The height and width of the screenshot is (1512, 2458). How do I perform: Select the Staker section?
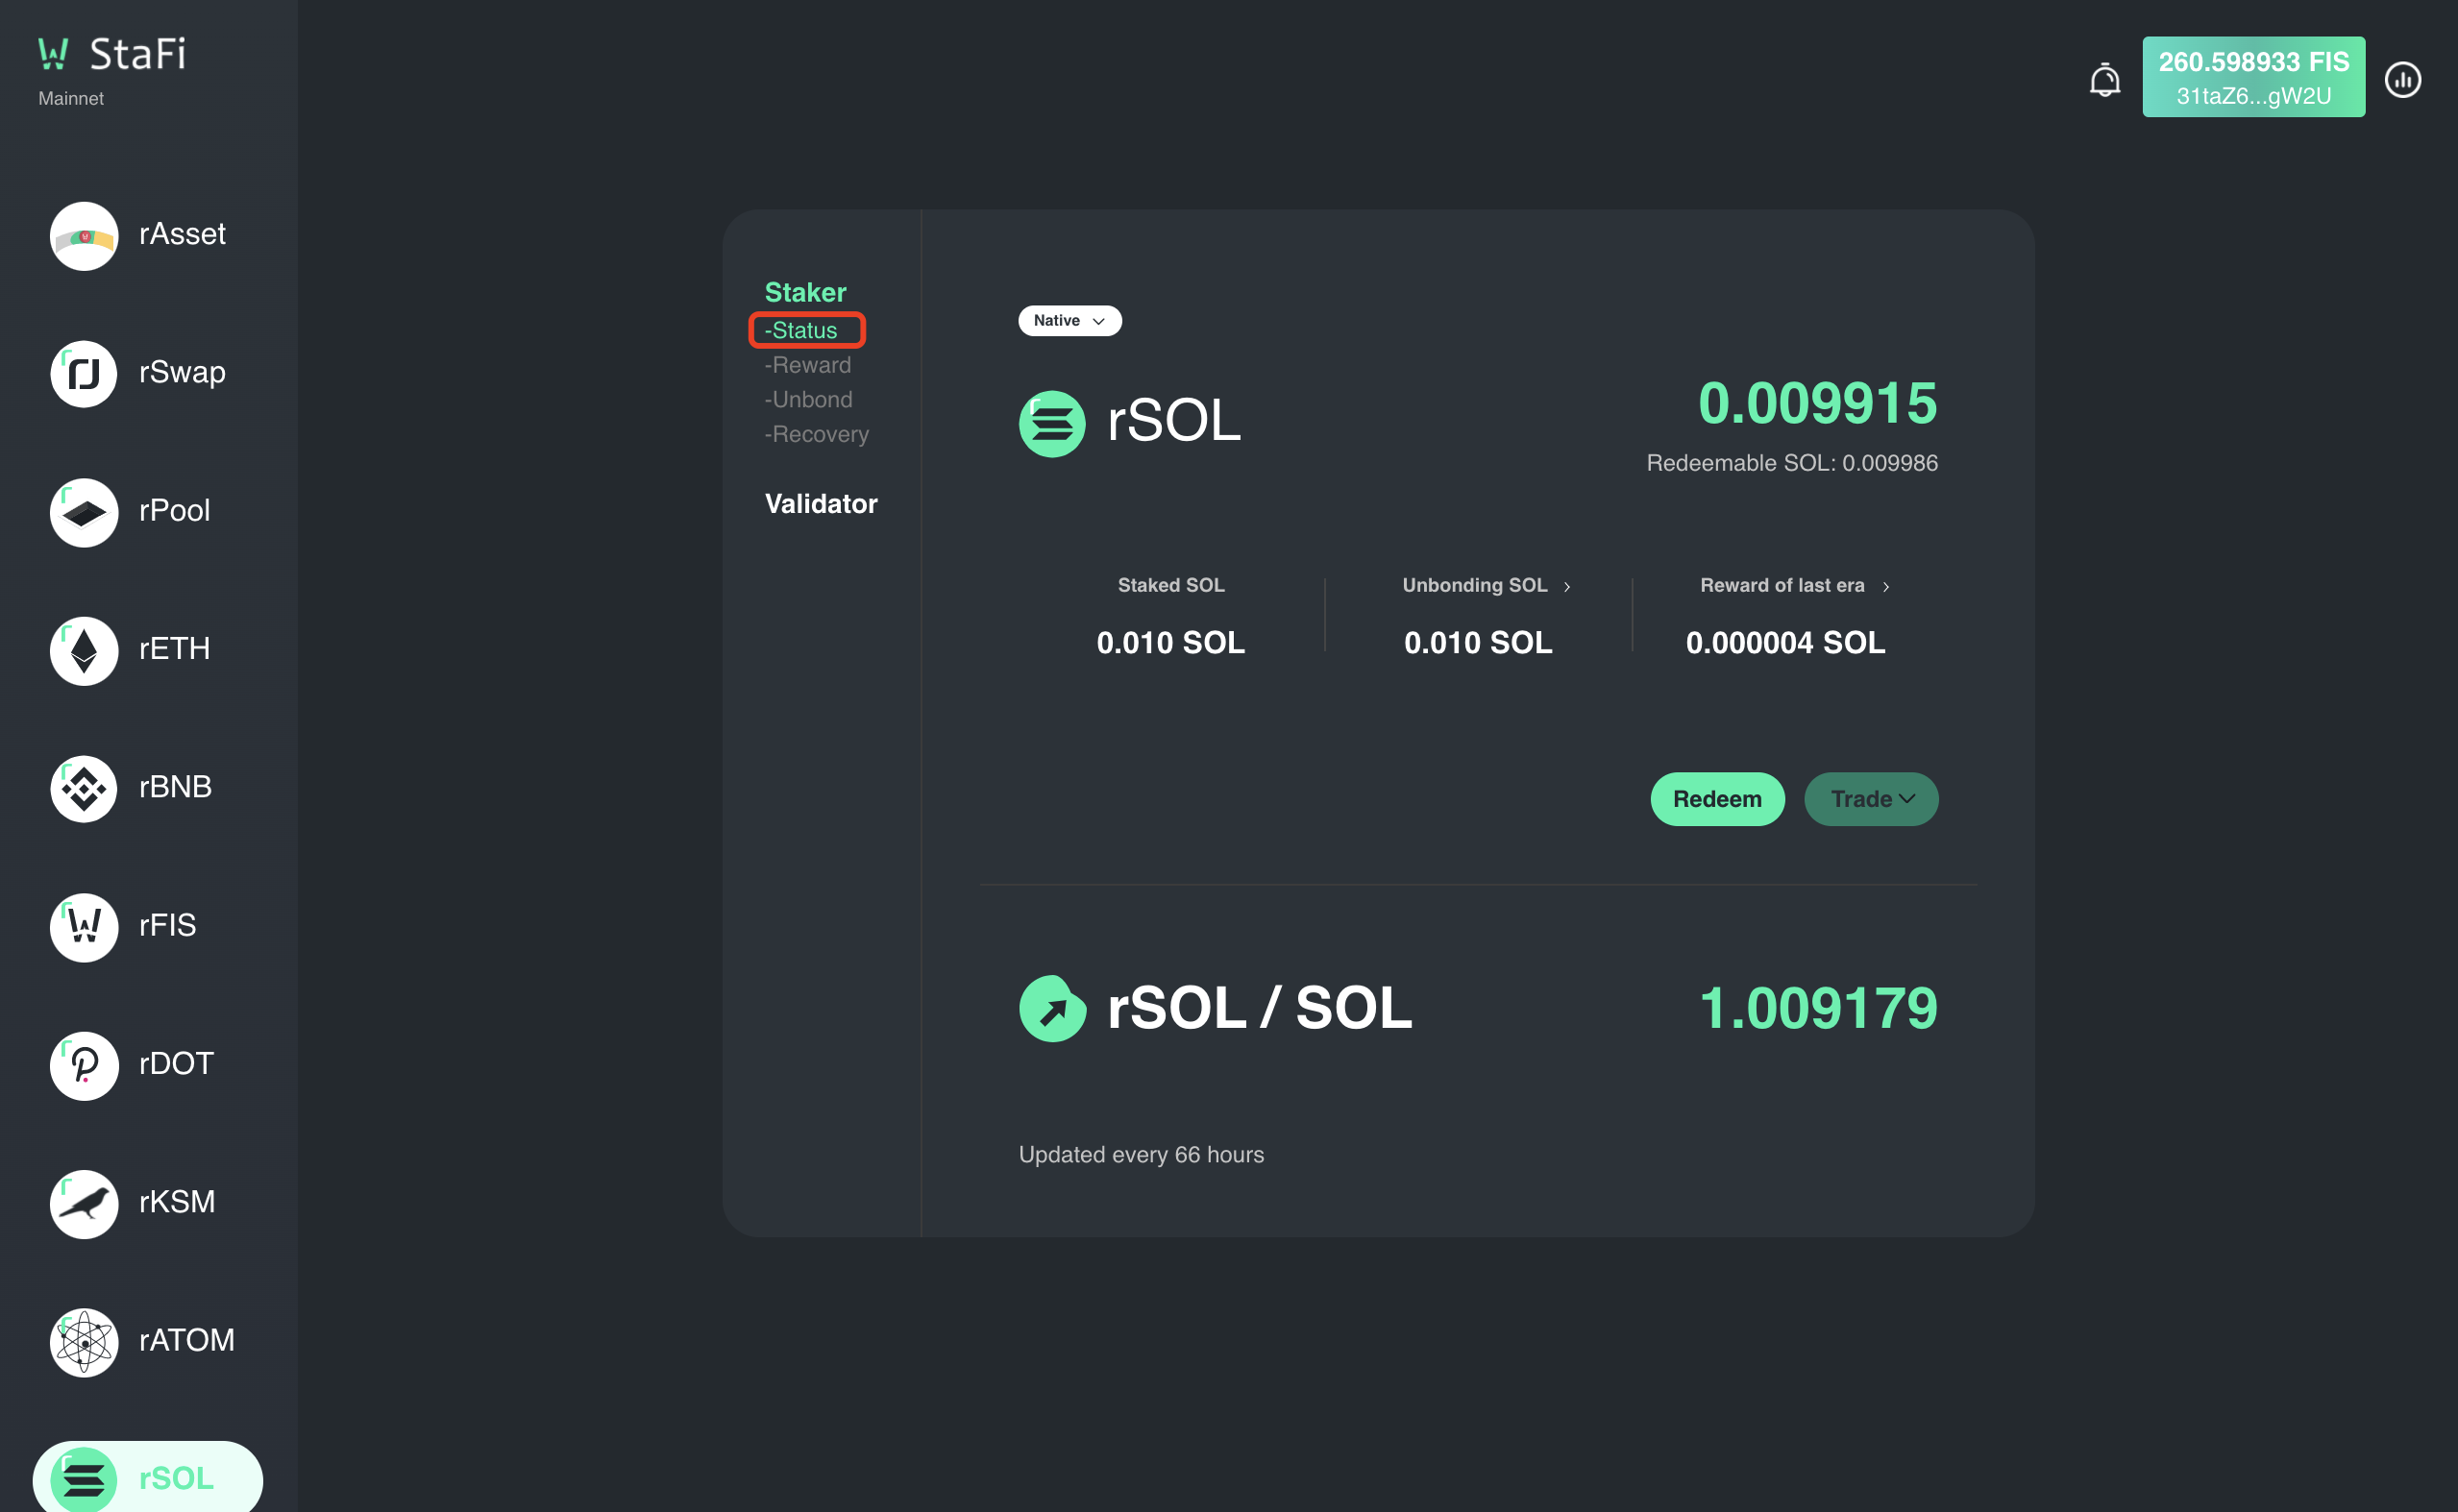805,293
